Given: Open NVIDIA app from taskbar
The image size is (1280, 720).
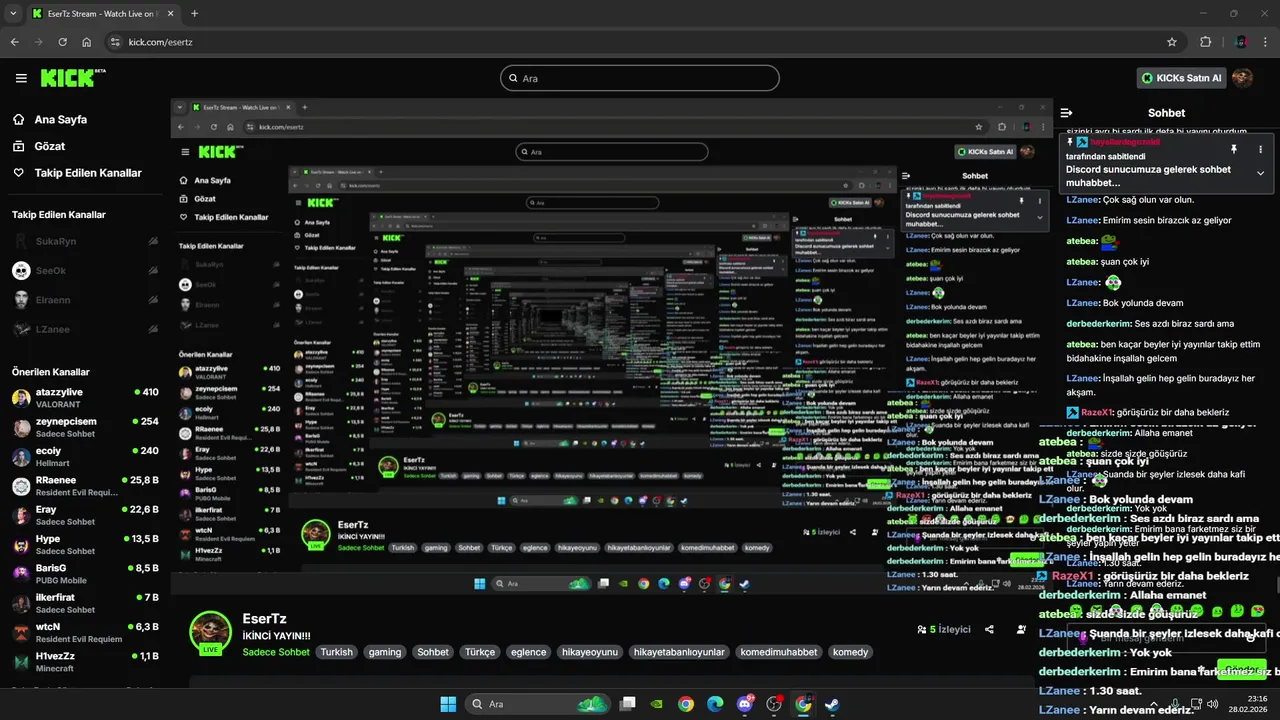Looking at the screenshot, I should [x=656, y=704].
